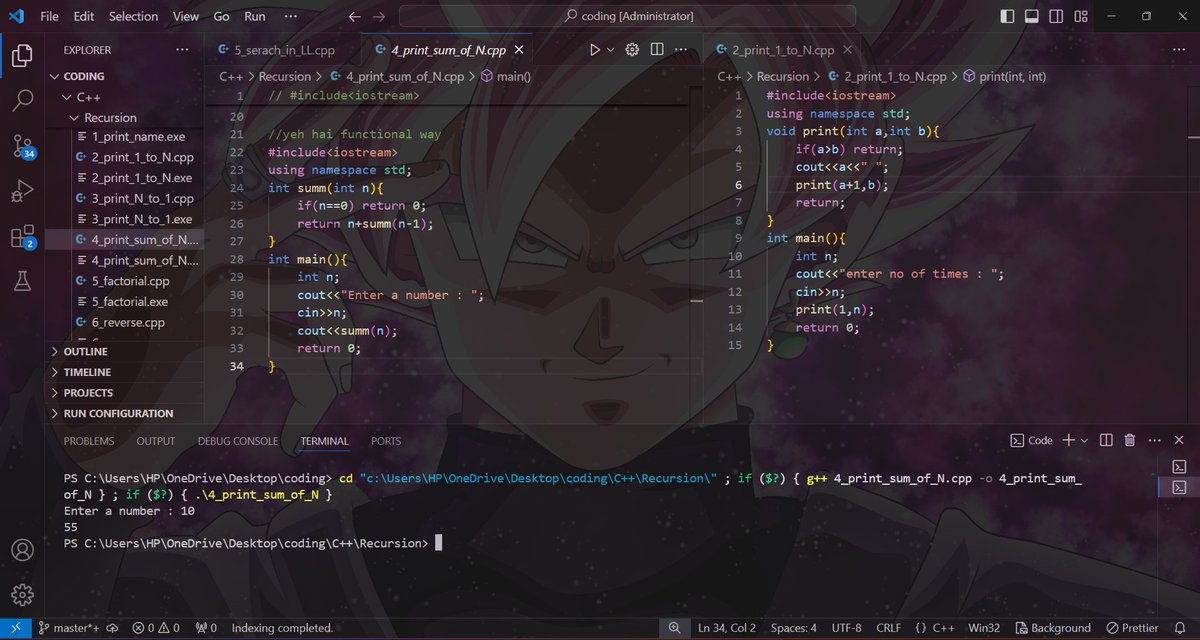The width and height of the screenshot is (1200, 640).
Task: Open notifications bell in status bar
Action: tap(1181, 628)
